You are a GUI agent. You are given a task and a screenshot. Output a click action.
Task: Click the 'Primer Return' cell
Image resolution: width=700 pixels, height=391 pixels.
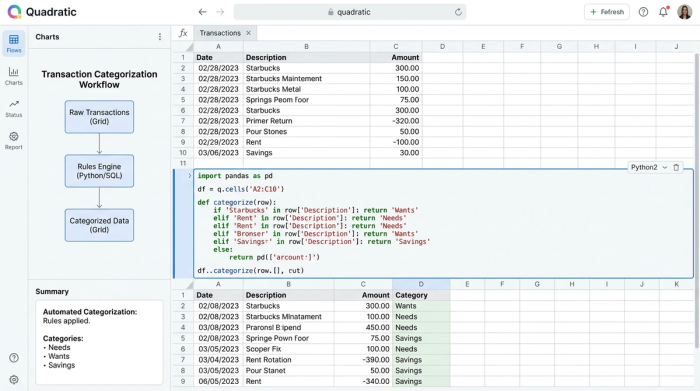306,121
